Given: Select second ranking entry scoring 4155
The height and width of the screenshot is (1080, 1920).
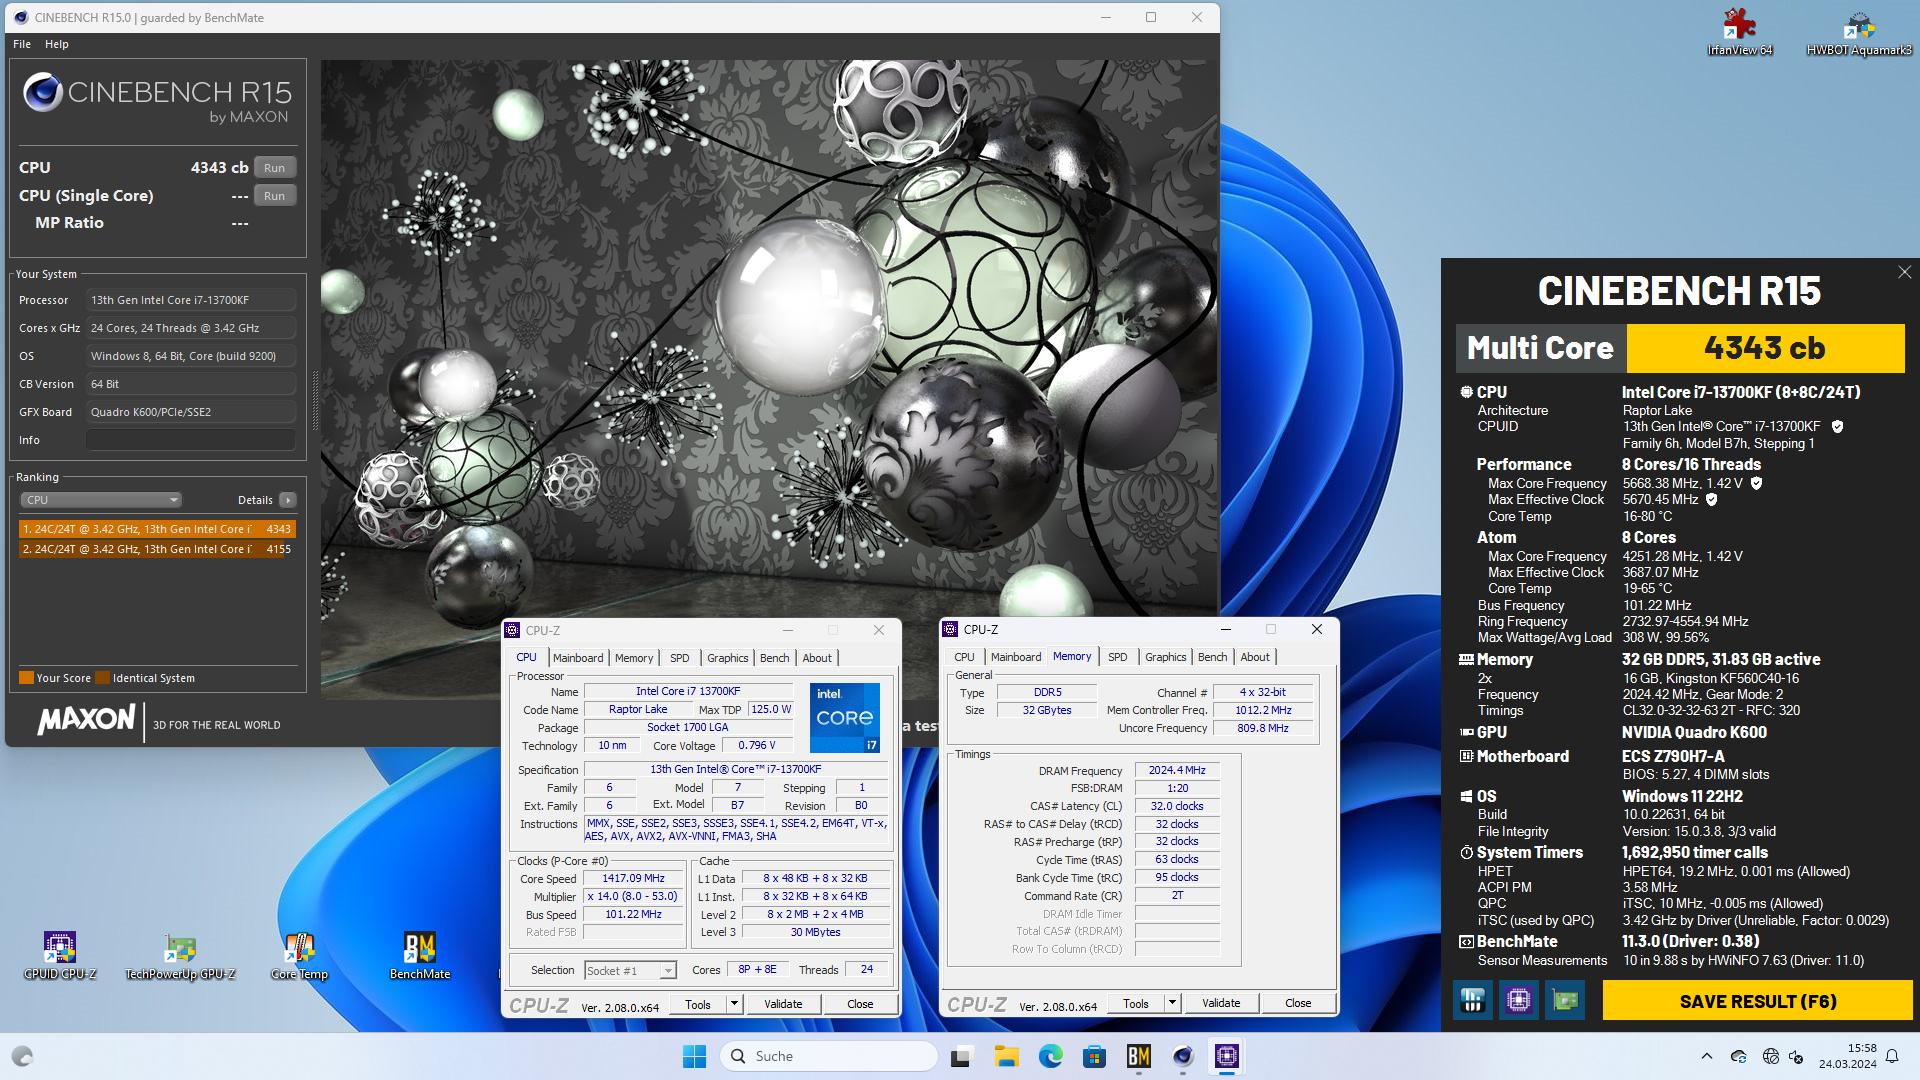Looking at the screenshot, I should pyautogui.click(x=157, y=549).
